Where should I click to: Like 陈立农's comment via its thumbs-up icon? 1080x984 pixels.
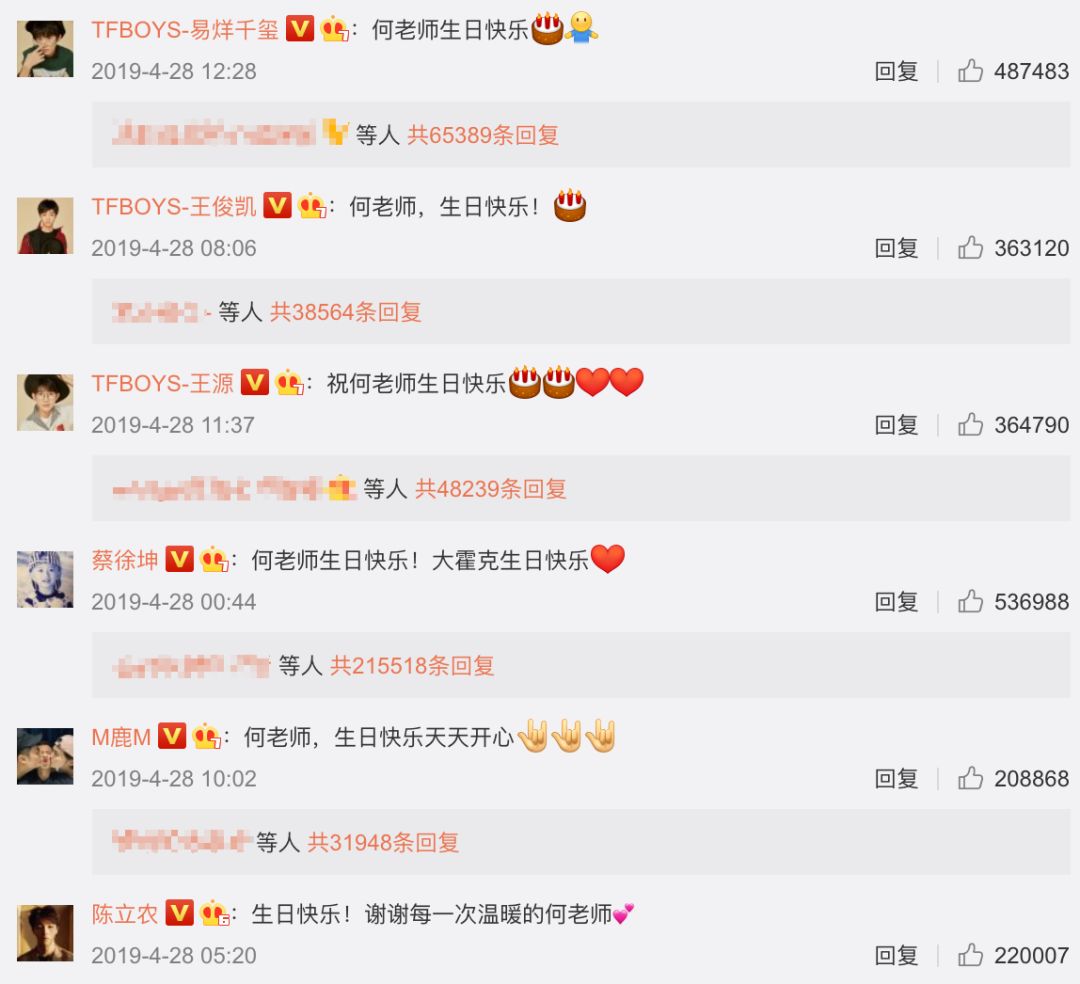coord(970,955)
